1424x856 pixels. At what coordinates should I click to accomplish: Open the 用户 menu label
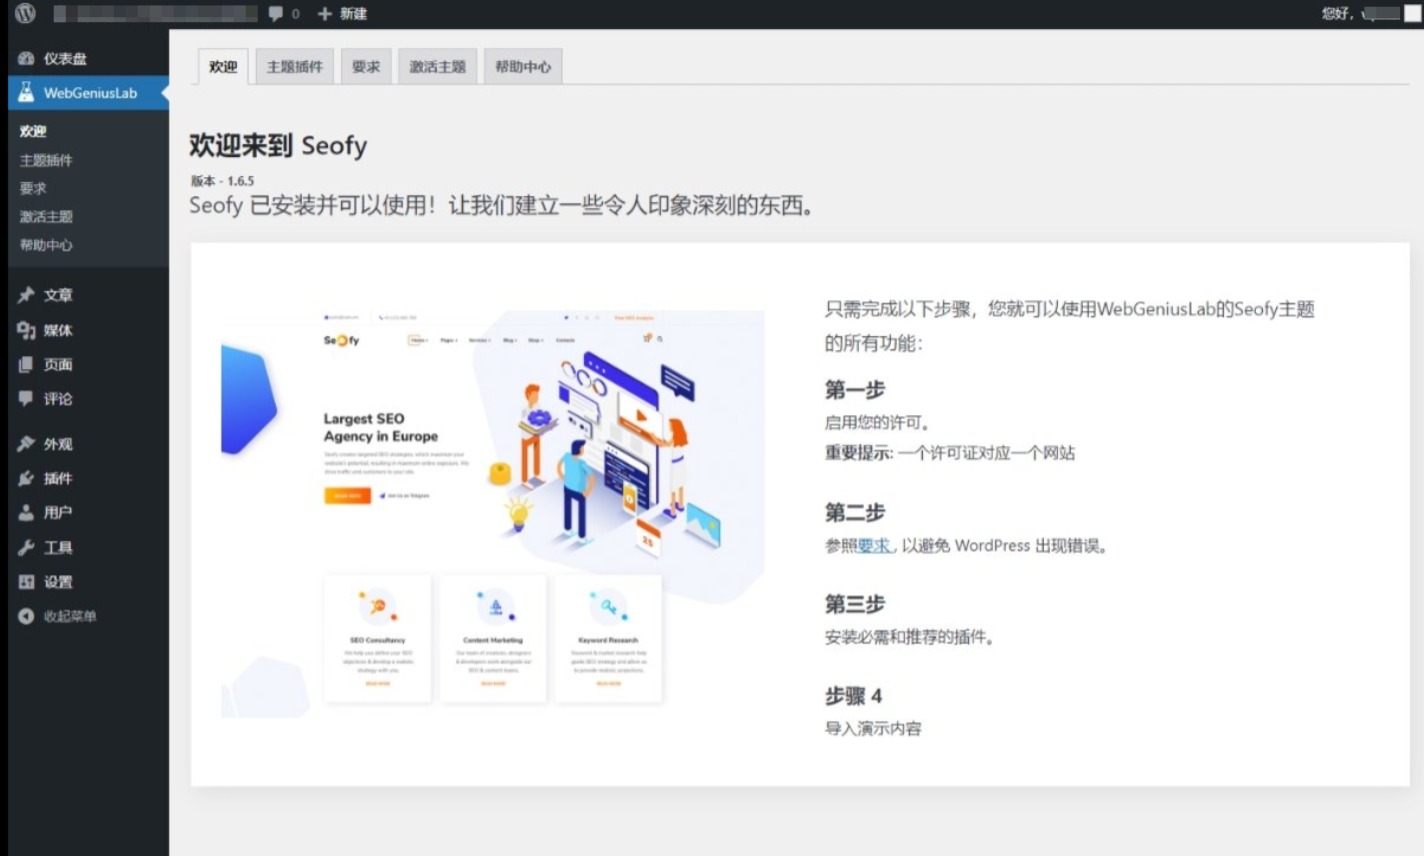coord(58,513)
